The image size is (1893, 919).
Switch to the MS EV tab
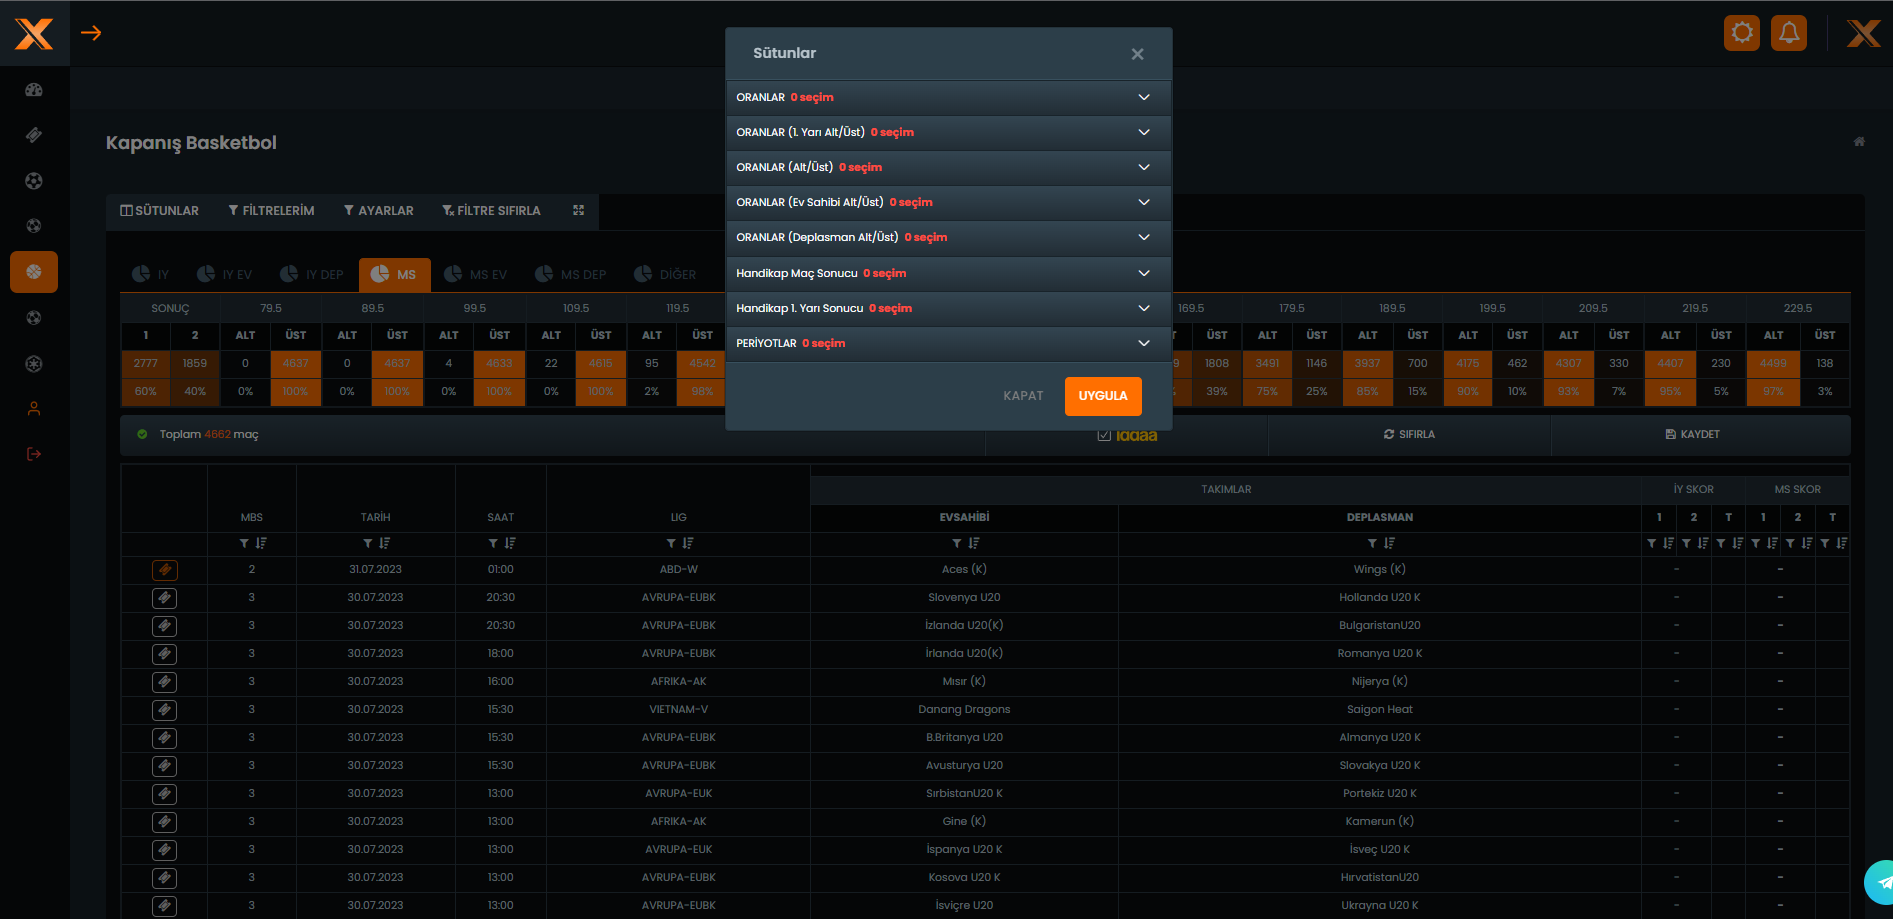coord(476,274)
